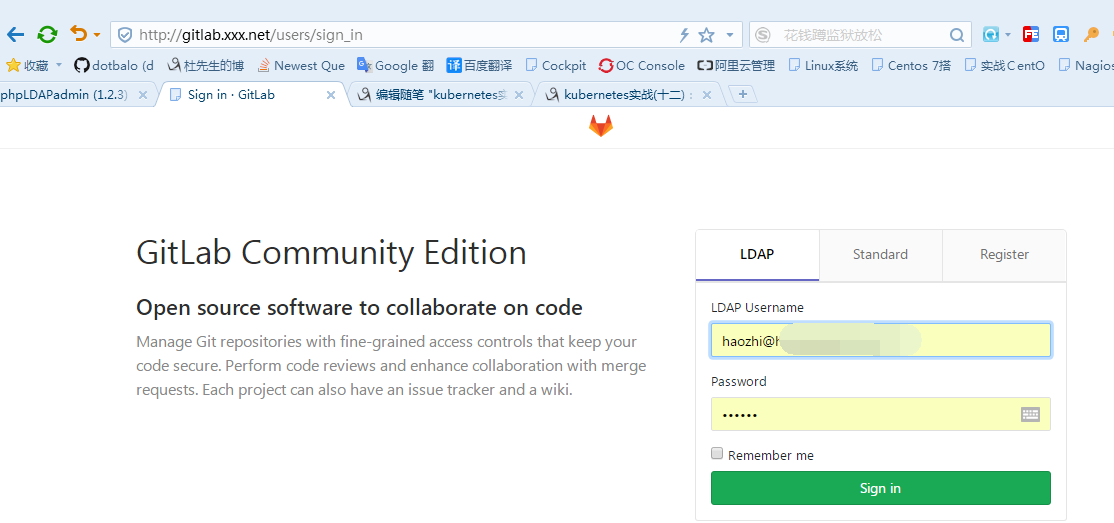Open the 阿里云管理 bookmark
Image resolution: width=1114 pixels, height=523 pixels.
(735, 65)
